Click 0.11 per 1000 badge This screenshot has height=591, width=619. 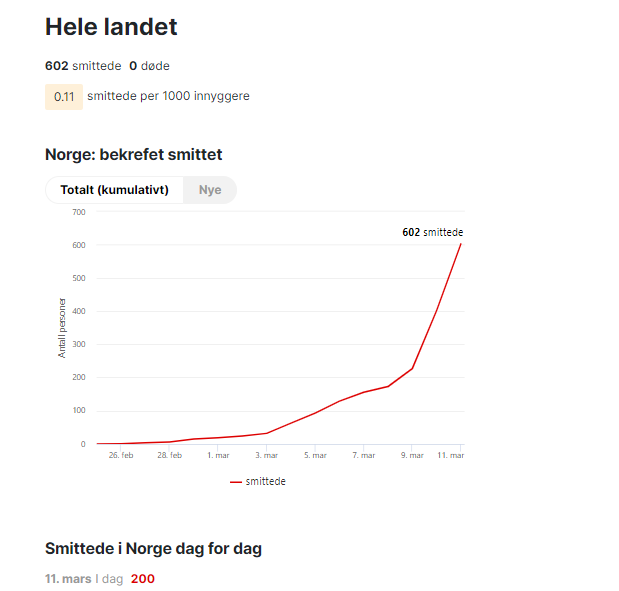64,97
